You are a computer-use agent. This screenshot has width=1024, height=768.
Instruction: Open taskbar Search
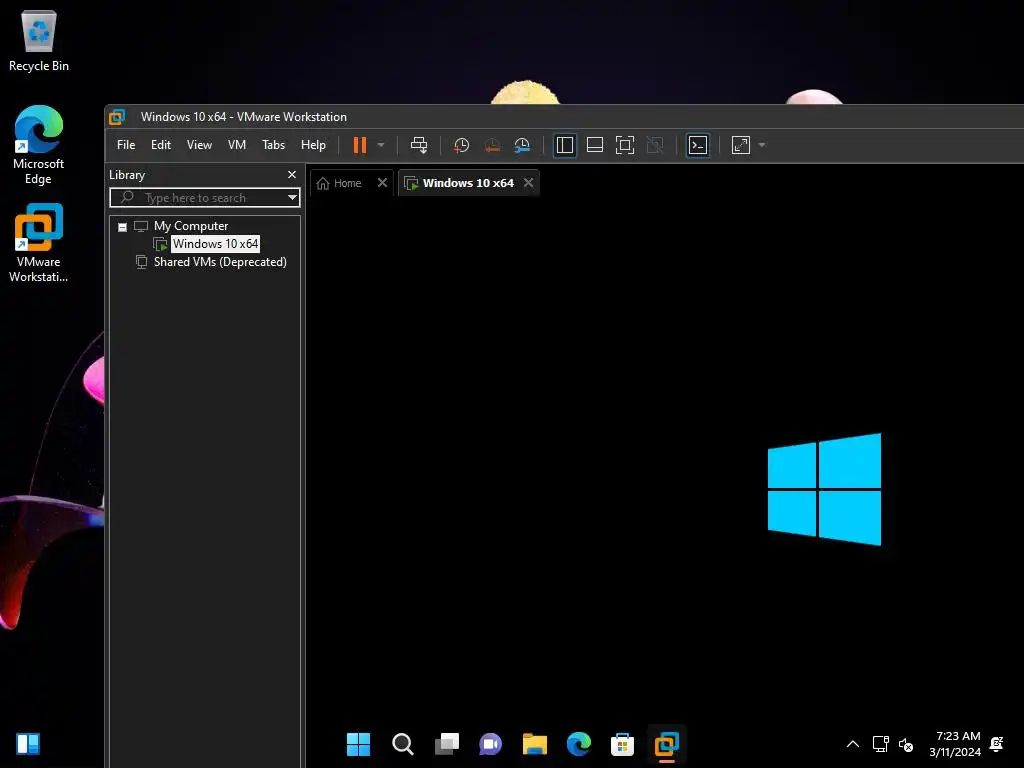[403, 744]
